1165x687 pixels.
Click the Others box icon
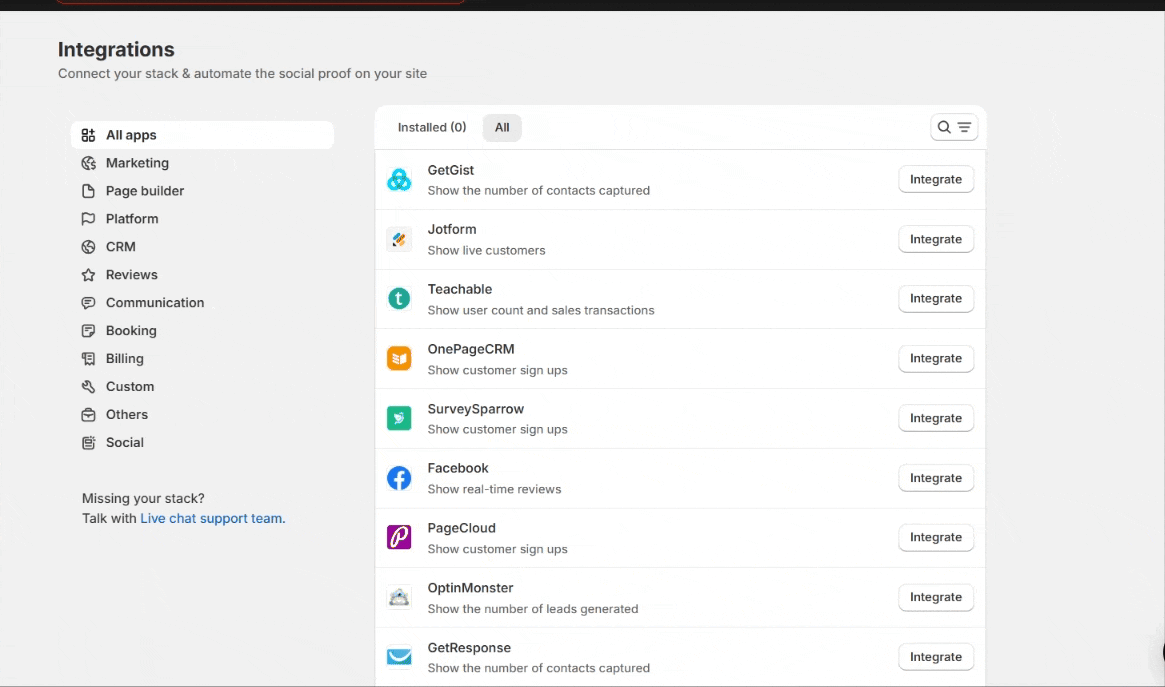click(88, 414)
